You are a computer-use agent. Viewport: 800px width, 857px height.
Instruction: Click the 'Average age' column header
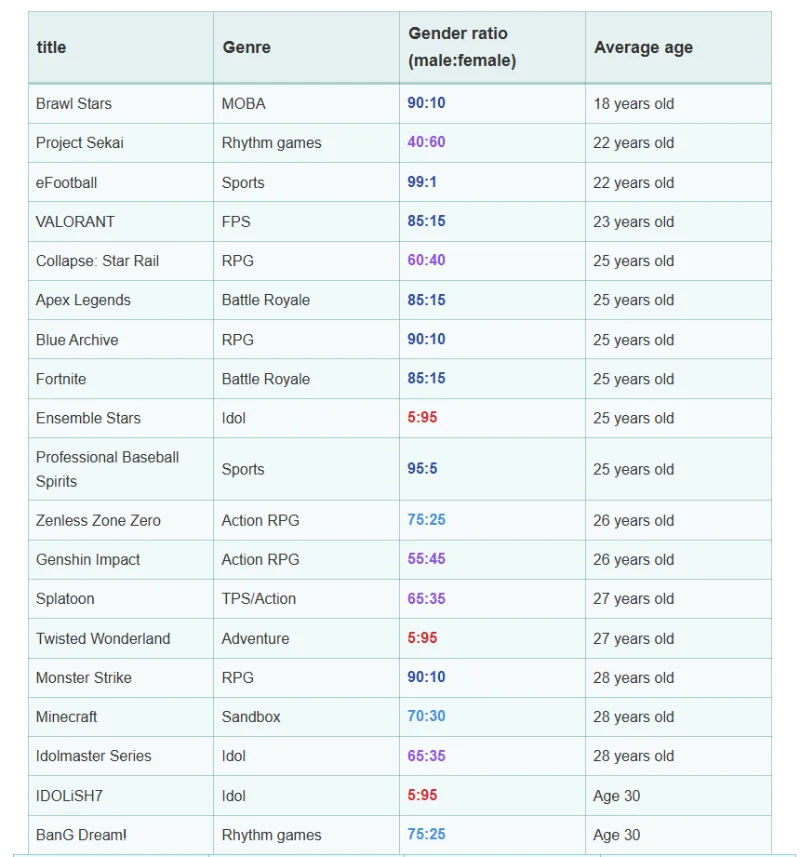(x=678, y=48)
